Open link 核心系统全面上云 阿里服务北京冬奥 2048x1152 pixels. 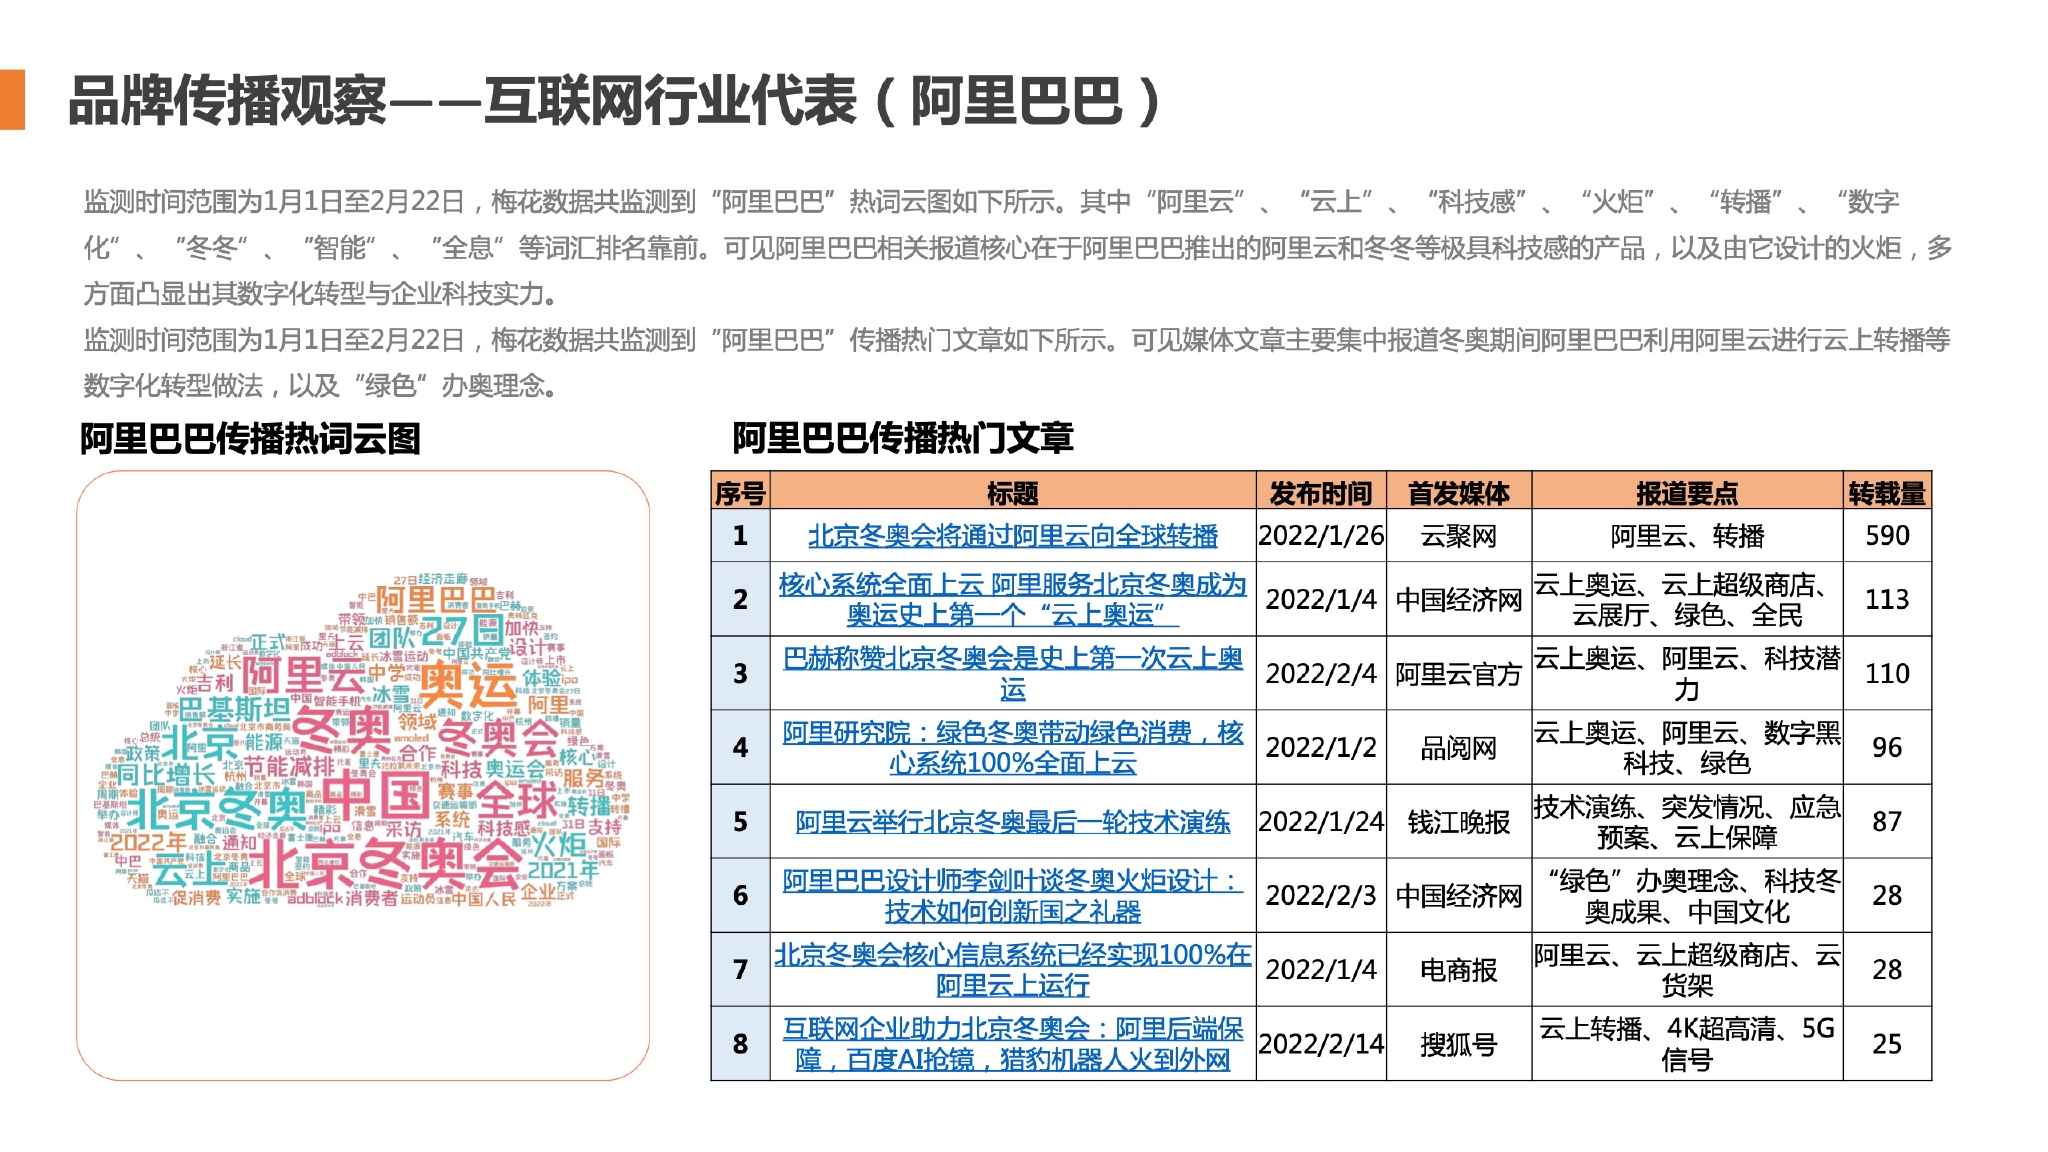click(1012, 599)
